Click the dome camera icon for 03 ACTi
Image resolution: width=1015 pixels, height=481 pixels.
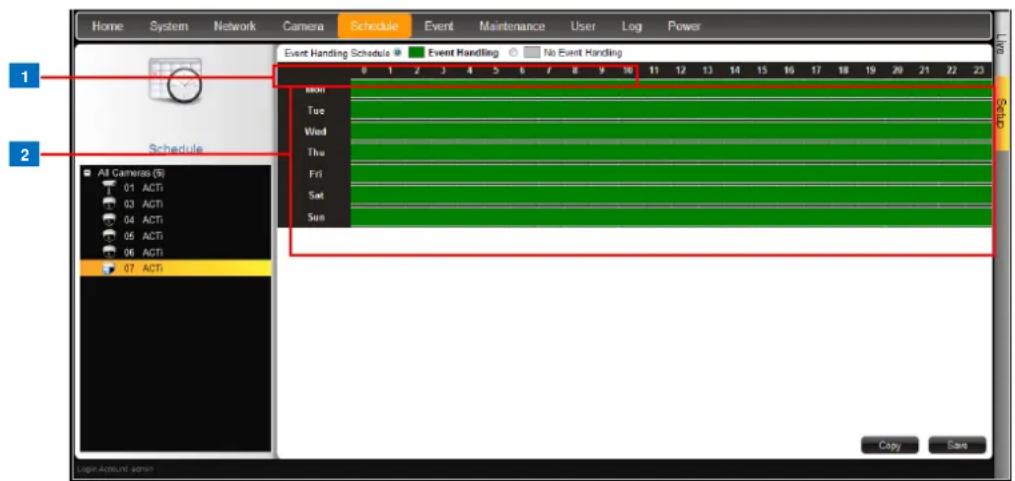(x=109, y=204)
